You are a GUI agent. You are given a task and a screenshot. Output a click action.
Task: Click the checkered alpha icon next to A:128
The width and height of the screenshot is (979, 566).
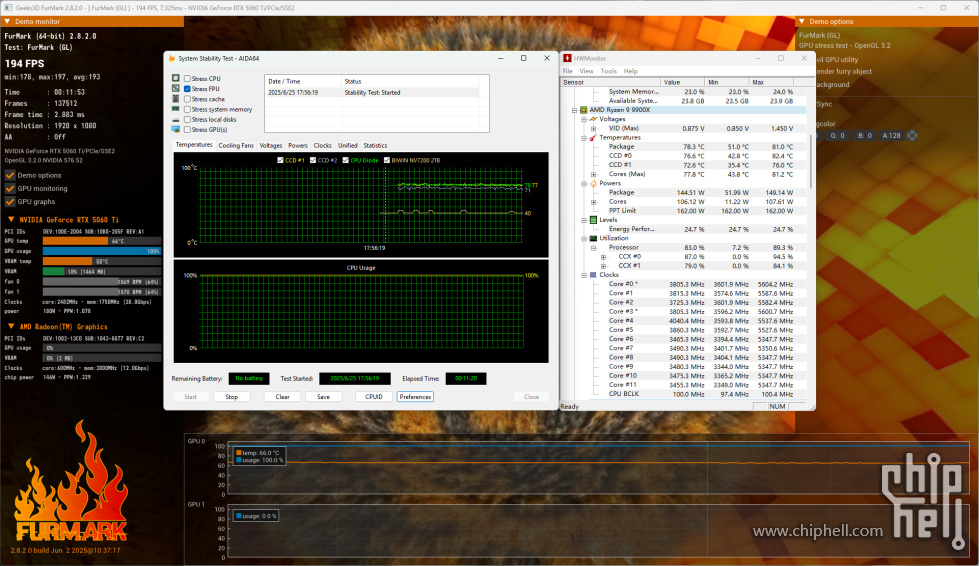point(912,135)
